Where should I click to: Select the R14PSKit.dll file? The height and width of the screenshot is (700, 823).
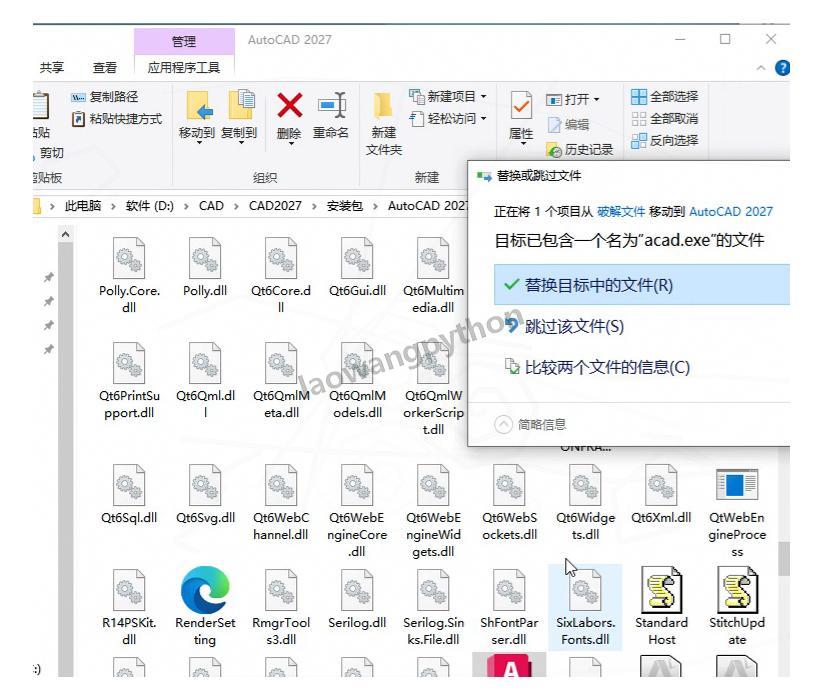coord(129,608)
